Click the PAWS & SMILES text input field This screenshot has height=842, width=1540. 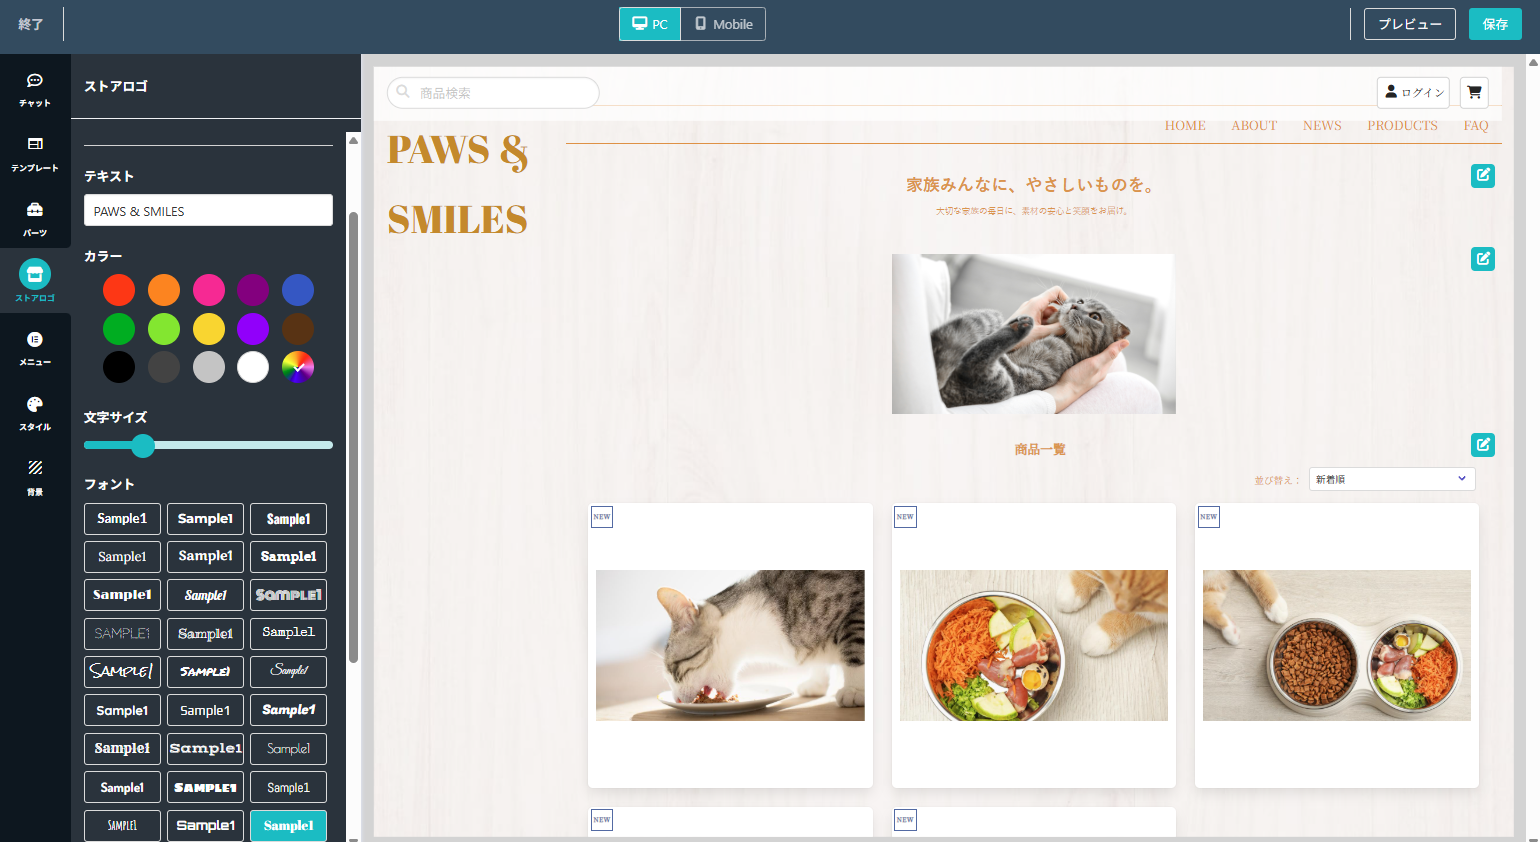point(208,210)
